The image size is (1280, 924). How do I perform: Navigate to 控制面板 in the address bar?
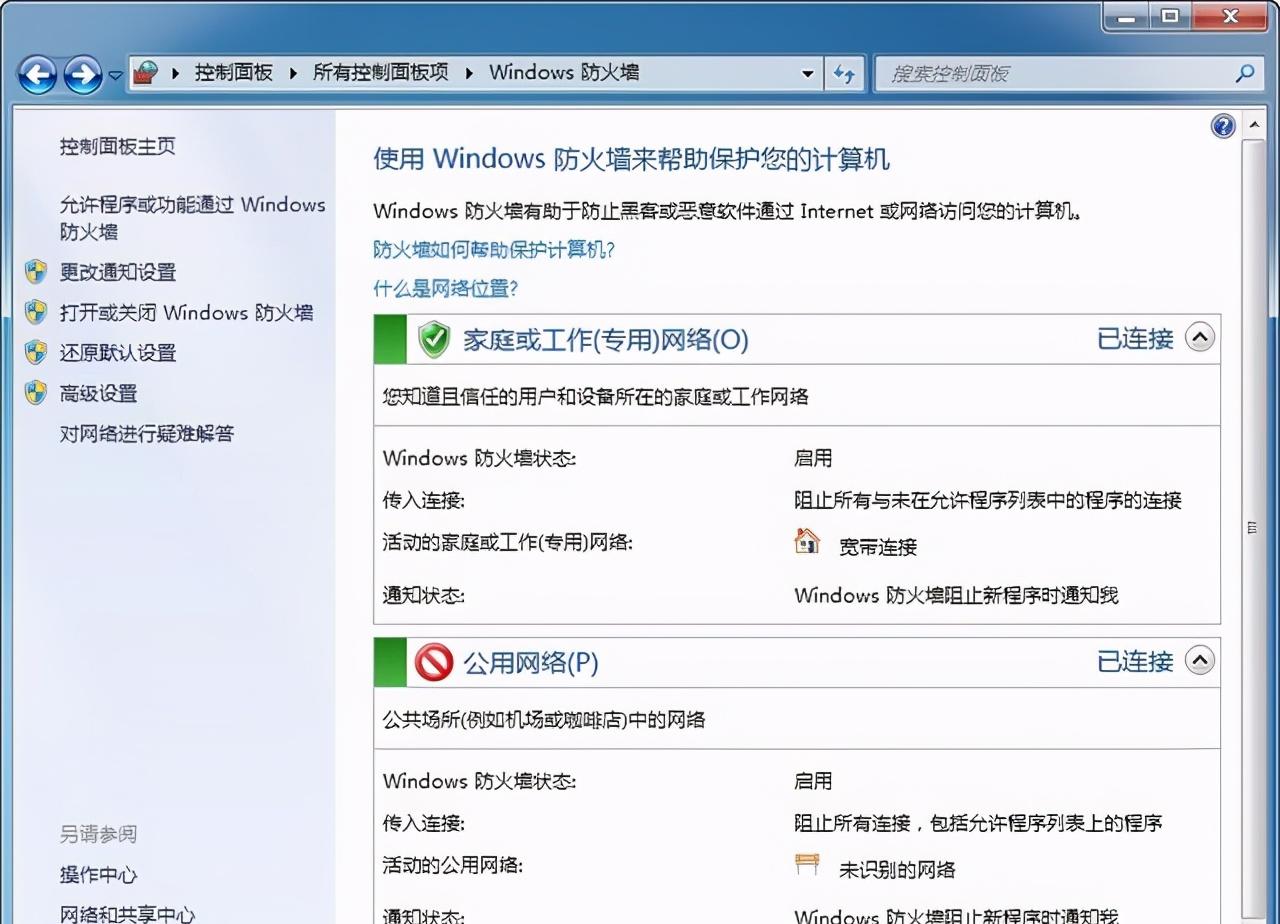(x=234, y=72)
